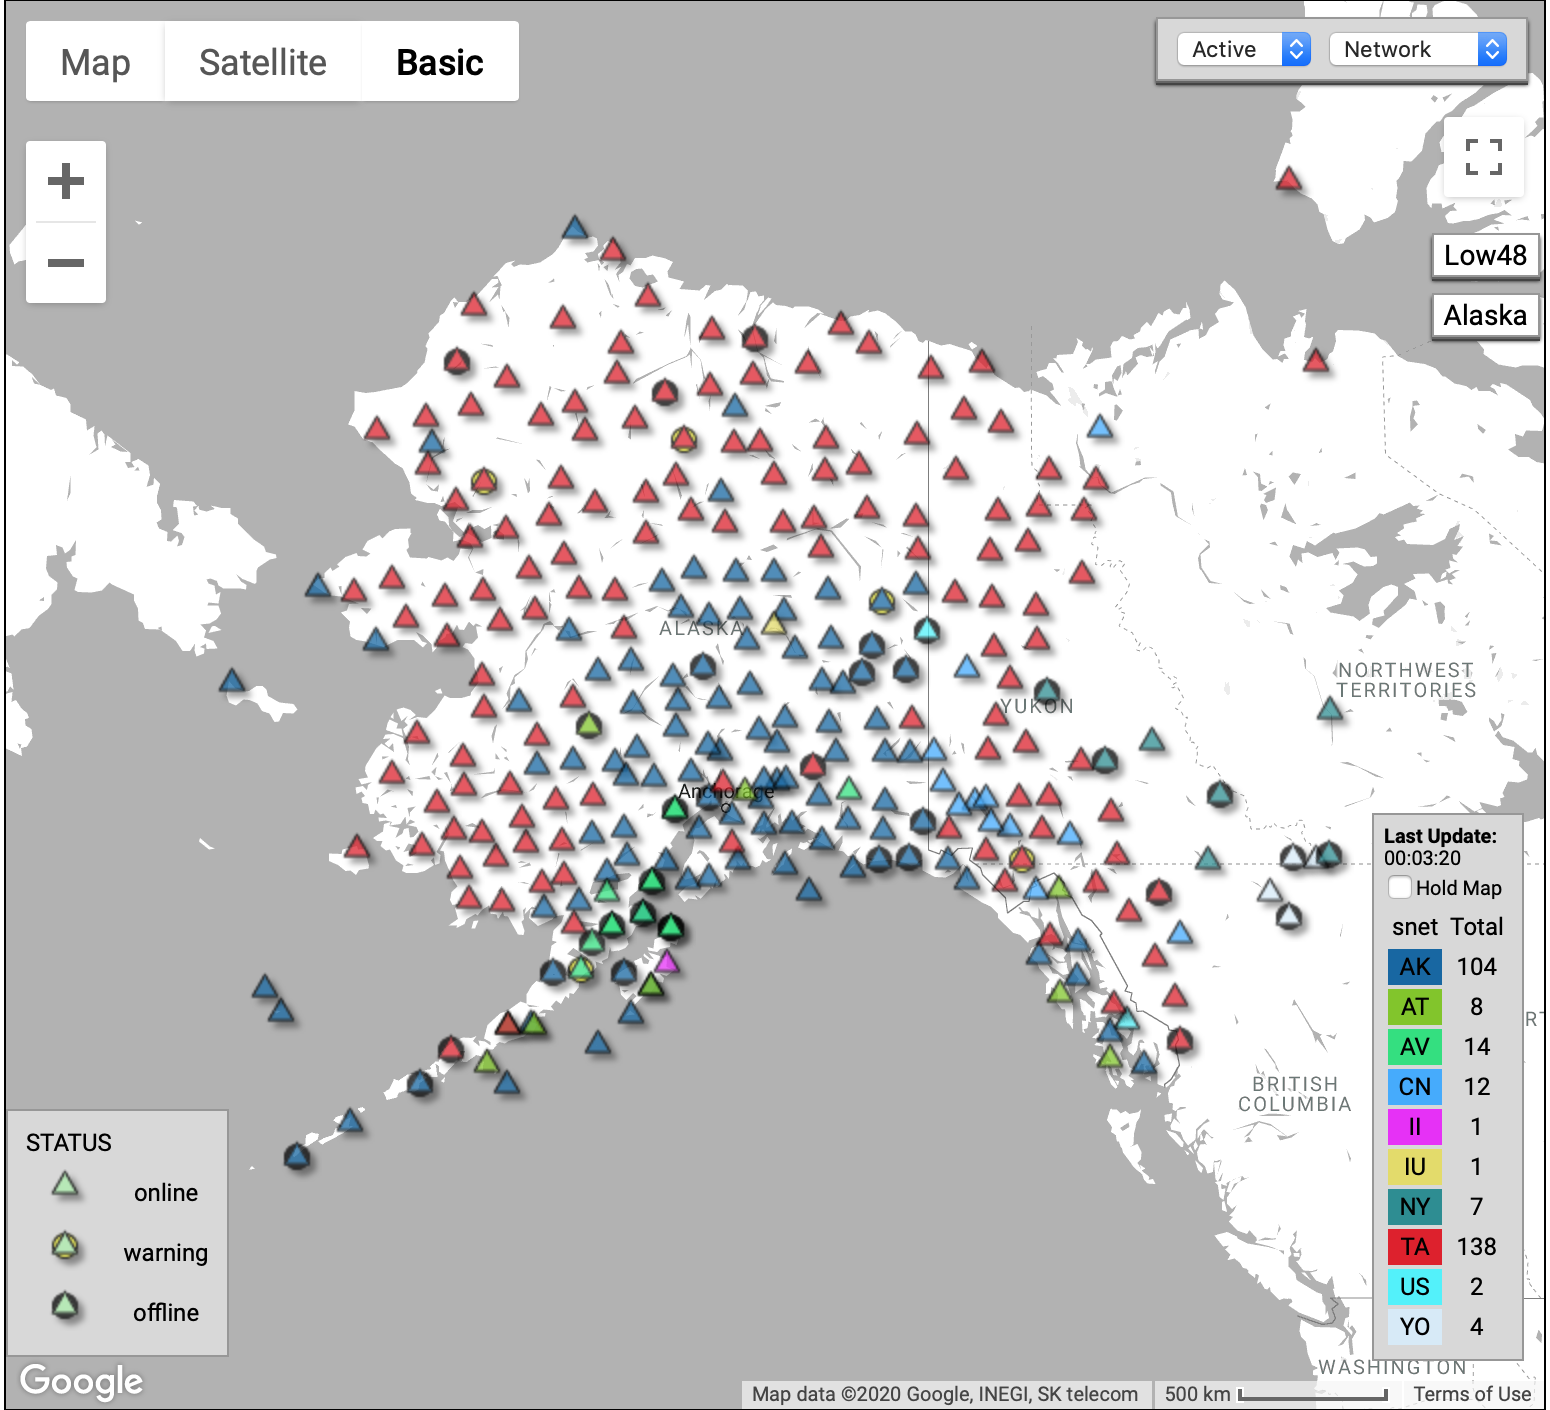Switch to the Map view tab
Viewport: 1550px width, 1410px height.
[95, 62]
